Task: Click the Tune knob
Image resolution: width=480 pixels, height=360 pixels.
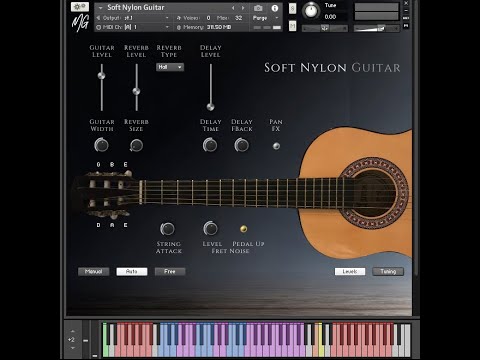Action: (x=311, y=10)
